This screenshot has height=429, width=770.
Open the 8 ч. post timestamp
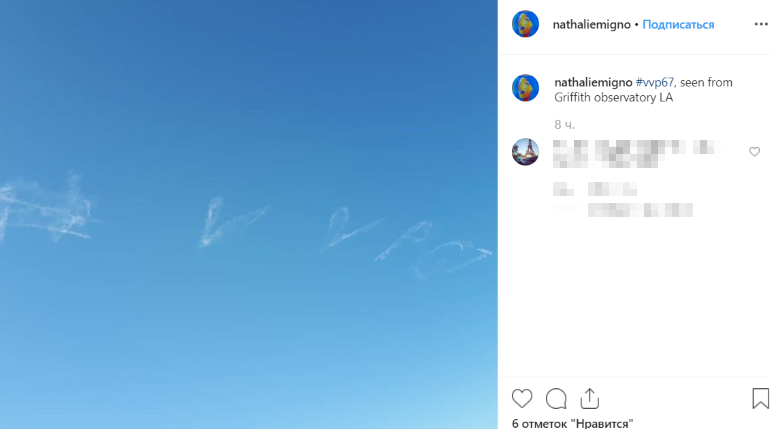coord(564,125)
